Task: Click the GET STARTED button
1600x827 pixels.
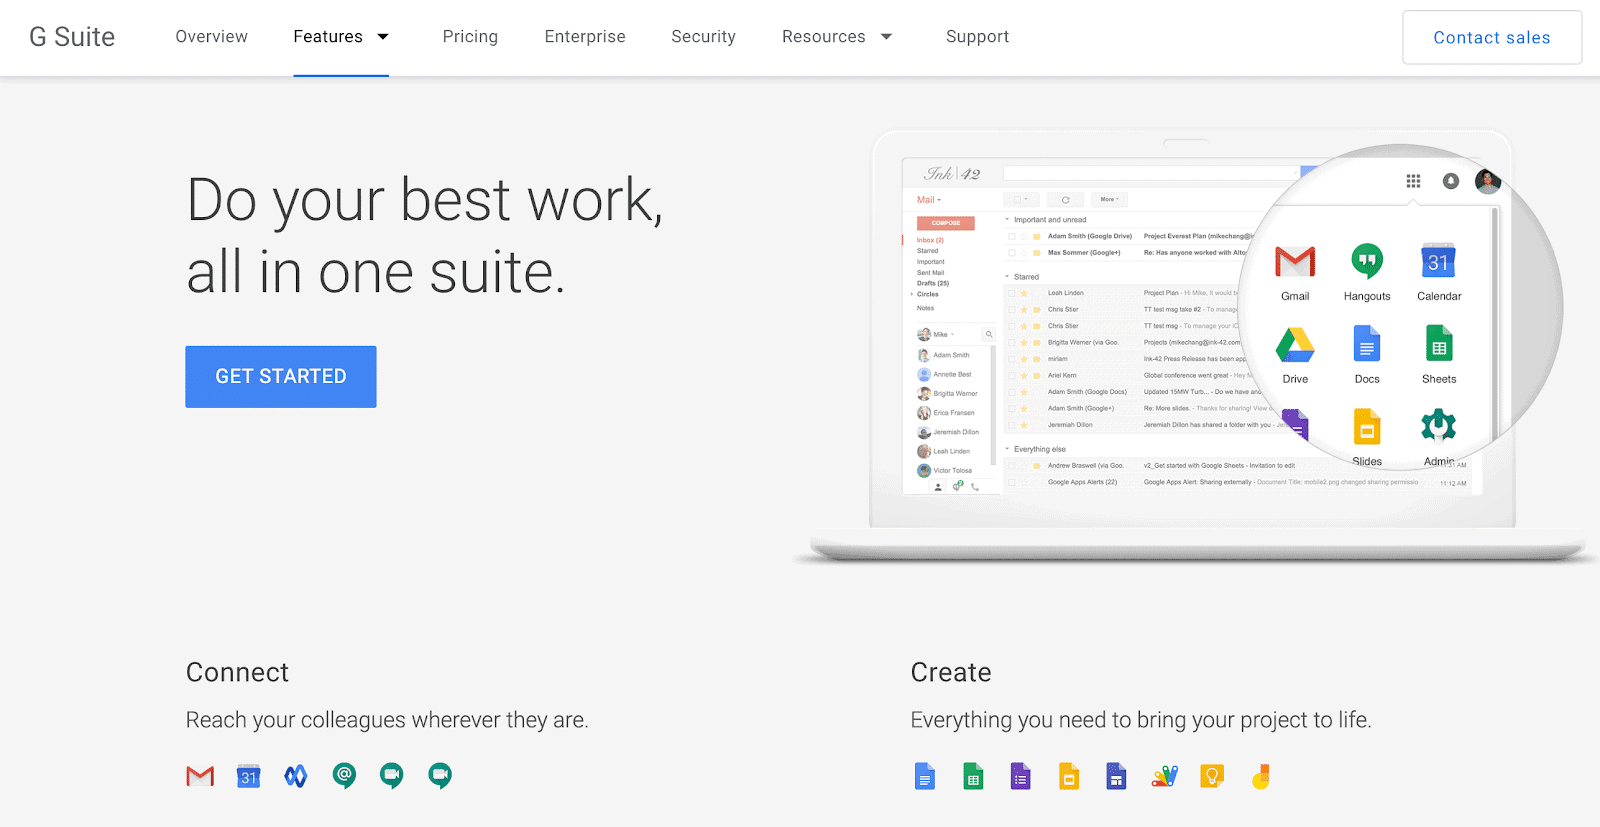Action: (281, 377)
